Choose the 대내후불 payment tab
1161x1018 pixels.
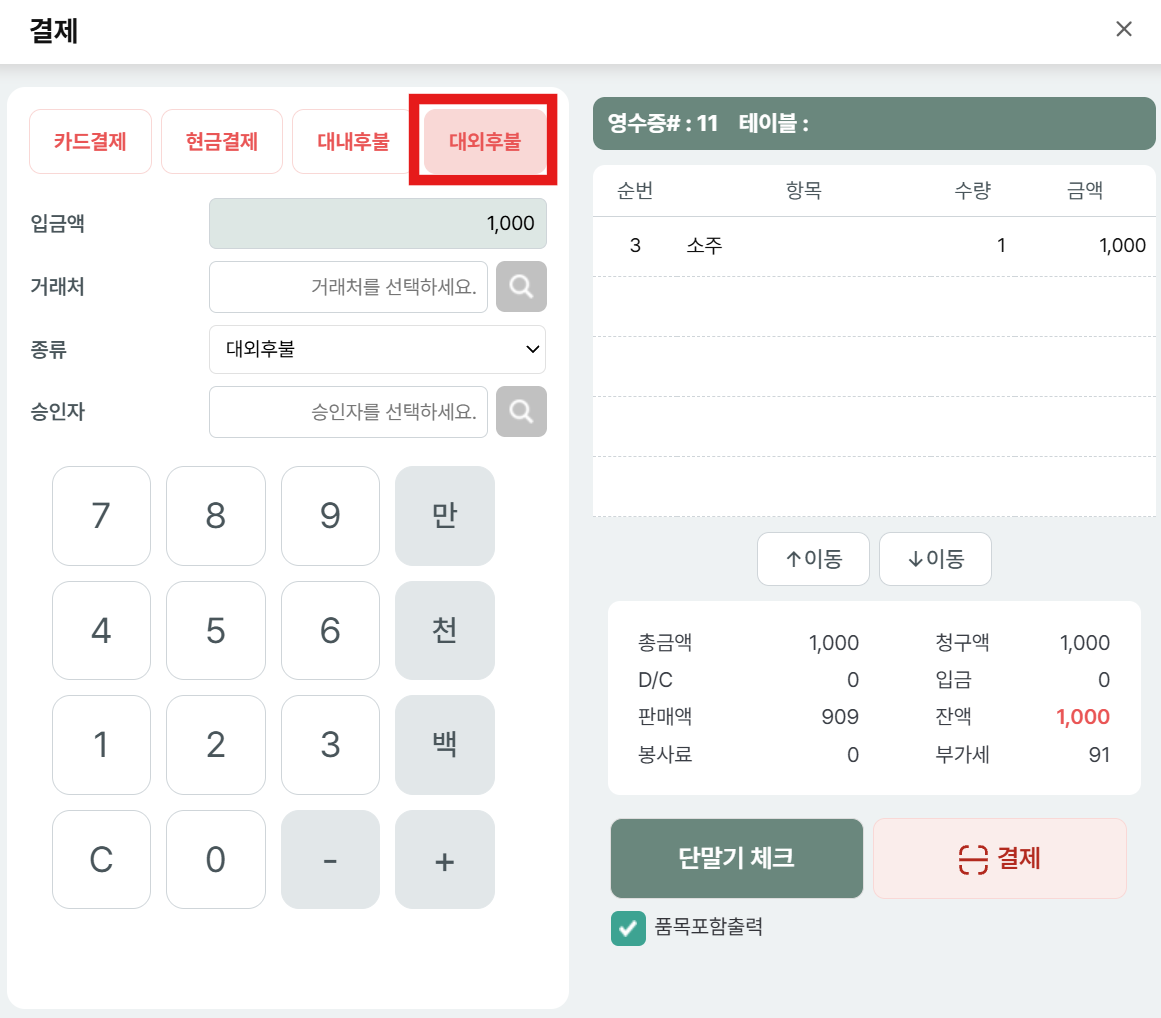tap(353, 142)
